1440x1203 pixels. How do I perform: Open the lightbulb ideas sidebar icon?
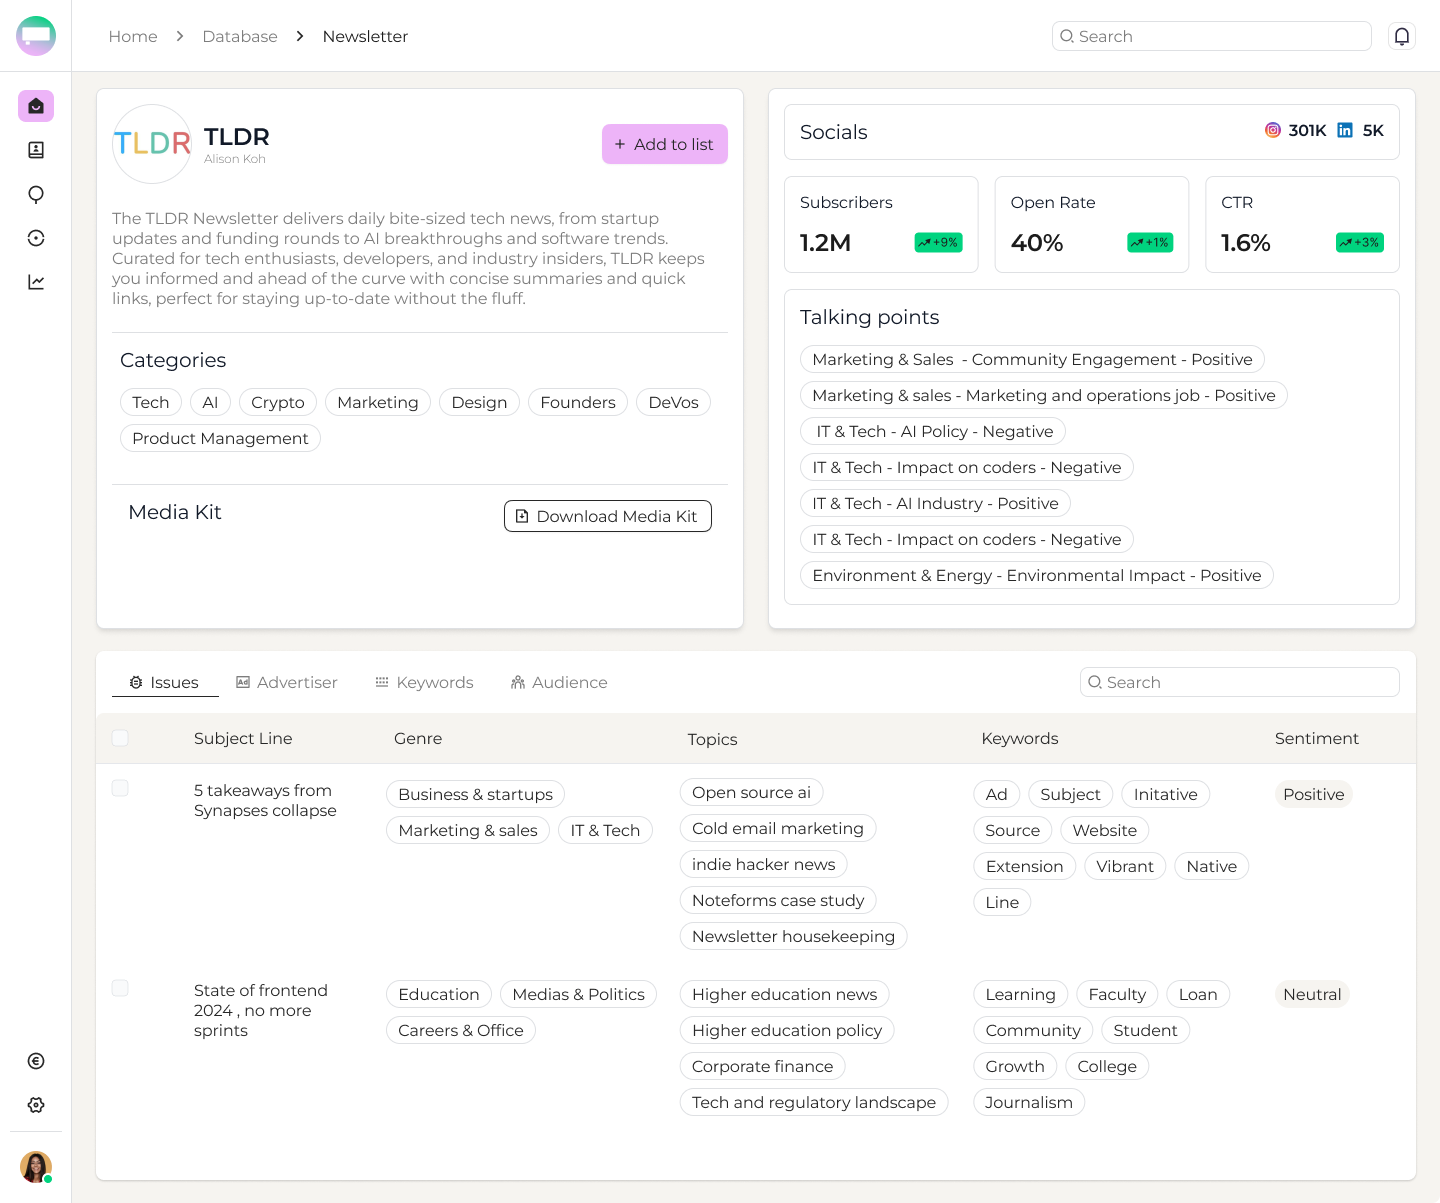[x=36, y=194]
